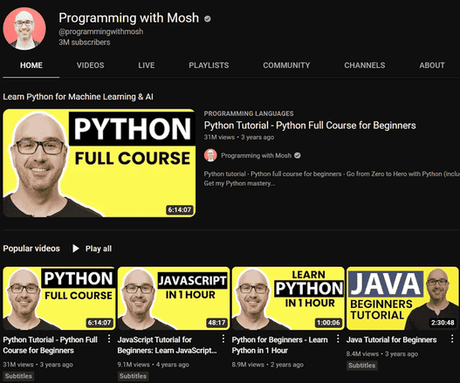Click the 1:00:06 duration badge
The height and width of the screenshot is (383, 460).
pos(329,322)
